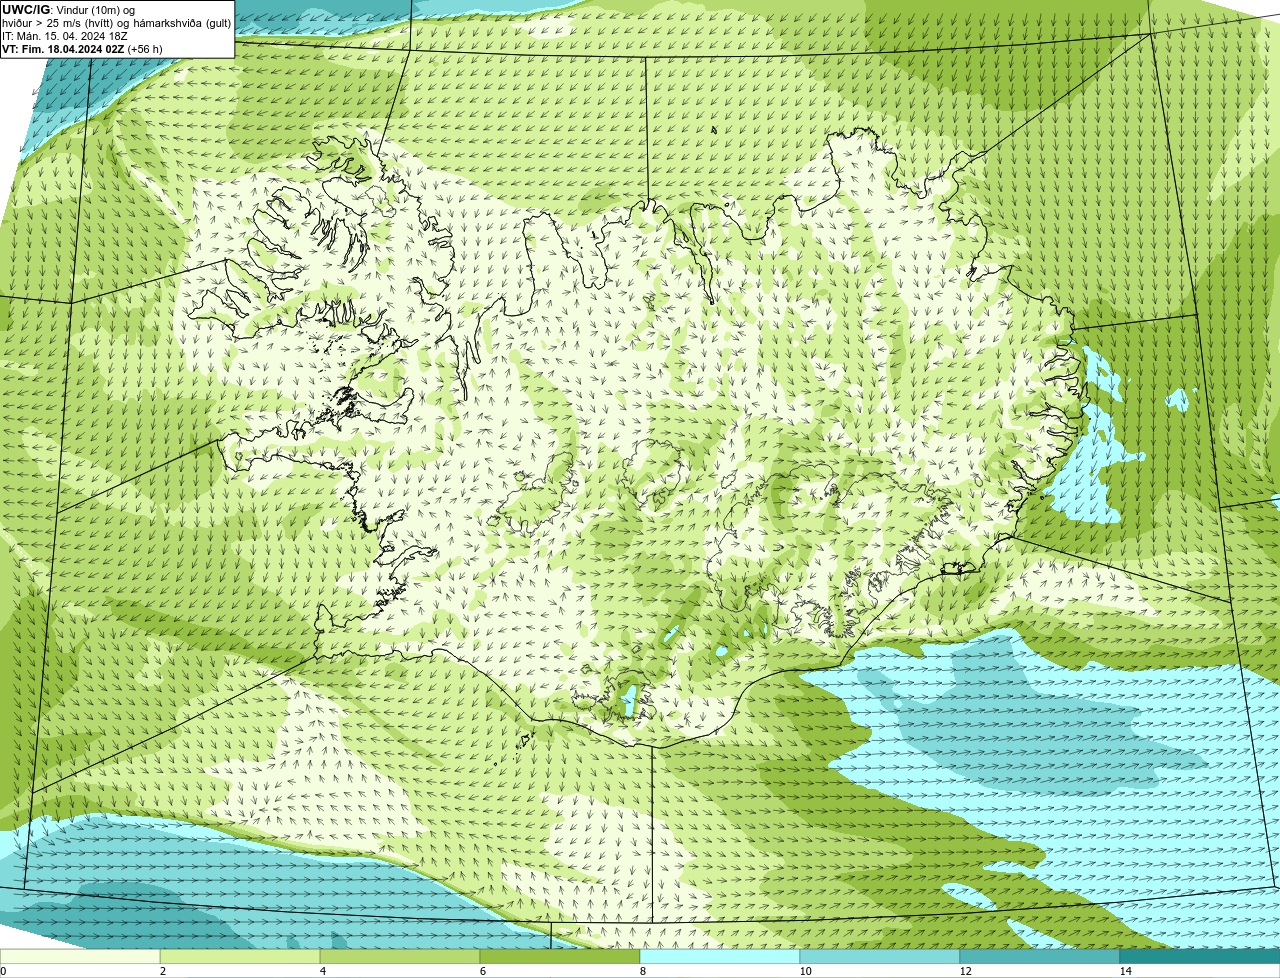Click the legend label '8'

[x=642, y=971]
